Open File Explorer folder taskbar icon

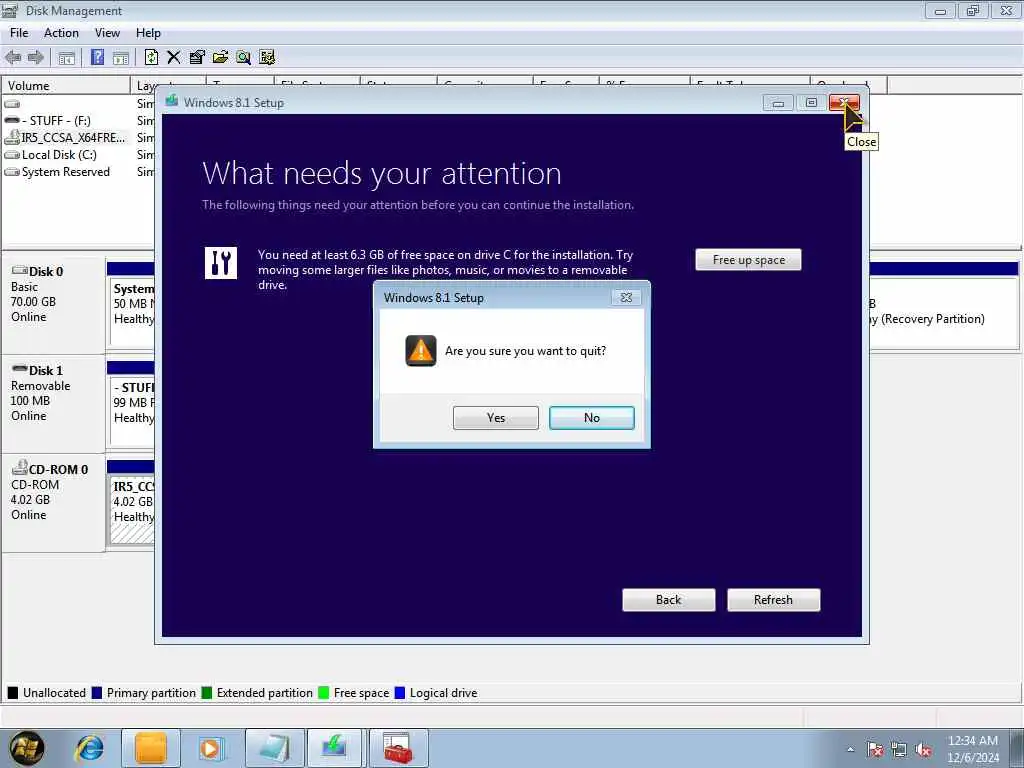click(151, 748)
